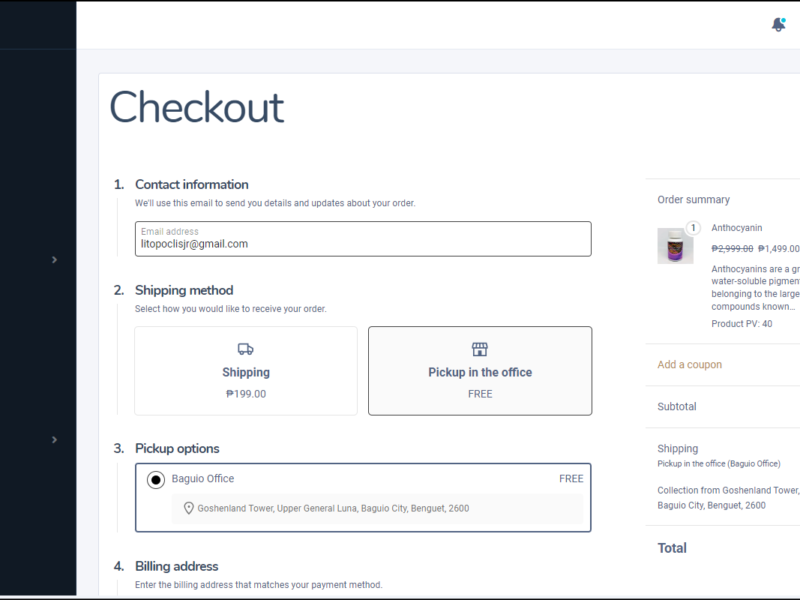The image size is (800, 600).
Task: Click the Order summary header
Action: 694,200
